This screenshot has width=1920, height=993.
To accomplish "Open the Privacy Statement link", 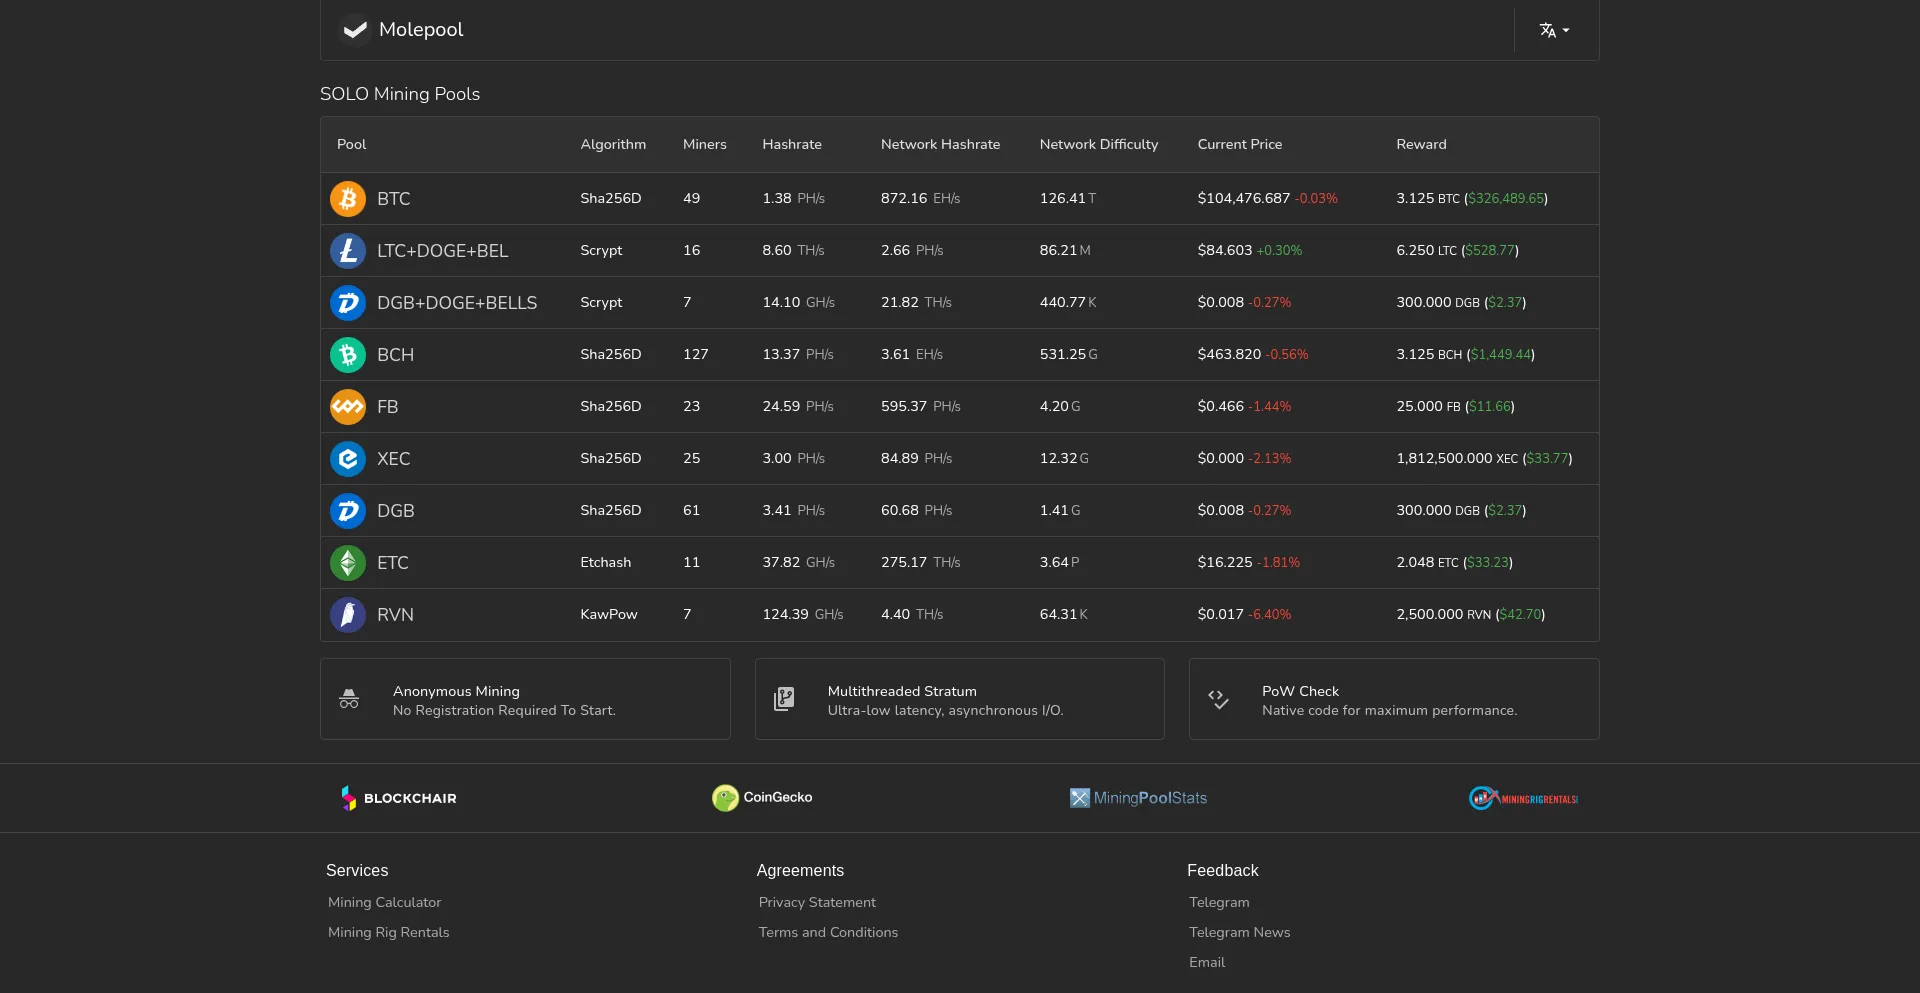I will tap(817, 902).
